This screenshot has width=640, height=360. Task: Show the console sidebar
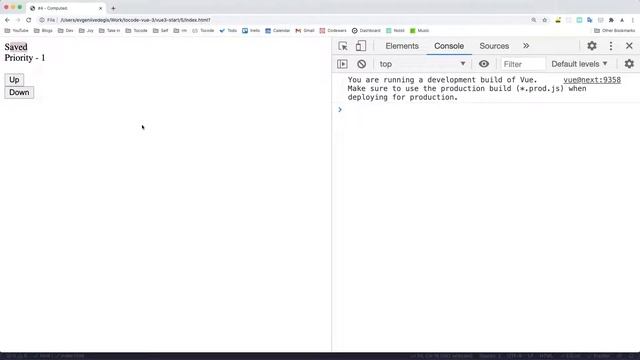click(x=342, y=64)
